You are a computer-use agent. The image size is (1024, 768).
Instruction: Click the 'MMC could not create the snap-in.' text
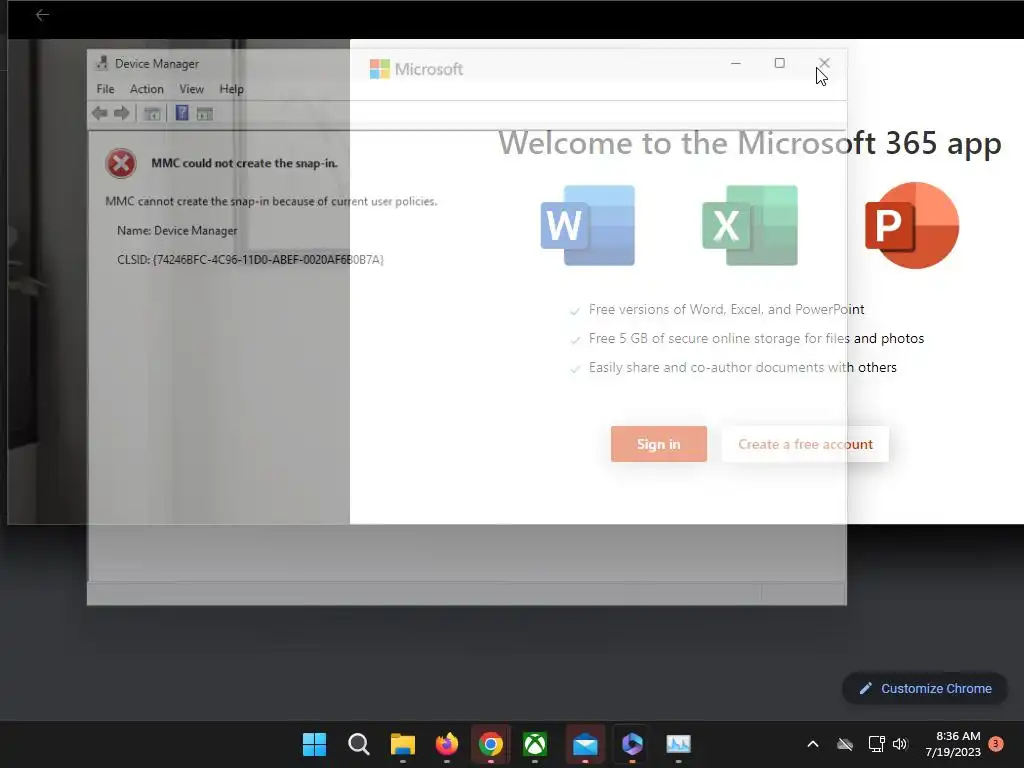click(x=244, y=163)
